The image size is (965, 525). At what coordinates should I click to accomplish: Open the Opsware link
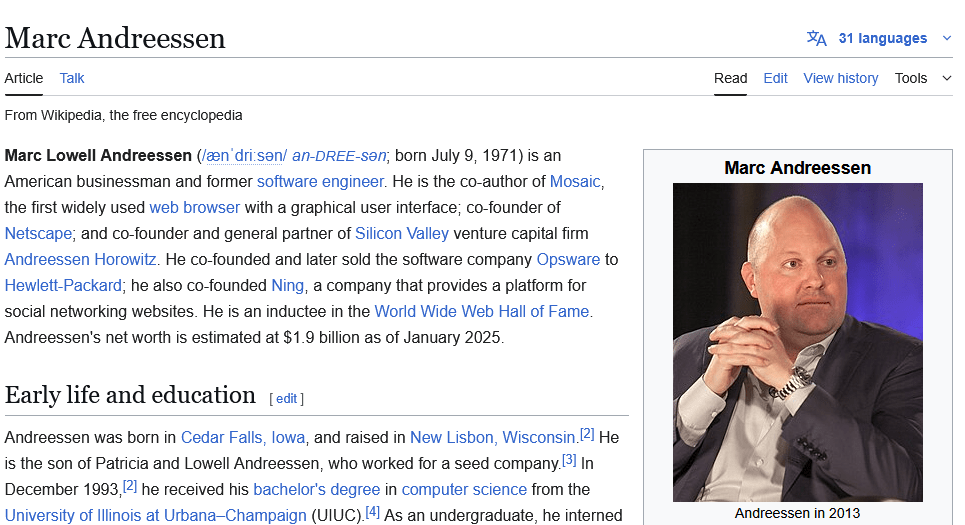tap(568, 259)
